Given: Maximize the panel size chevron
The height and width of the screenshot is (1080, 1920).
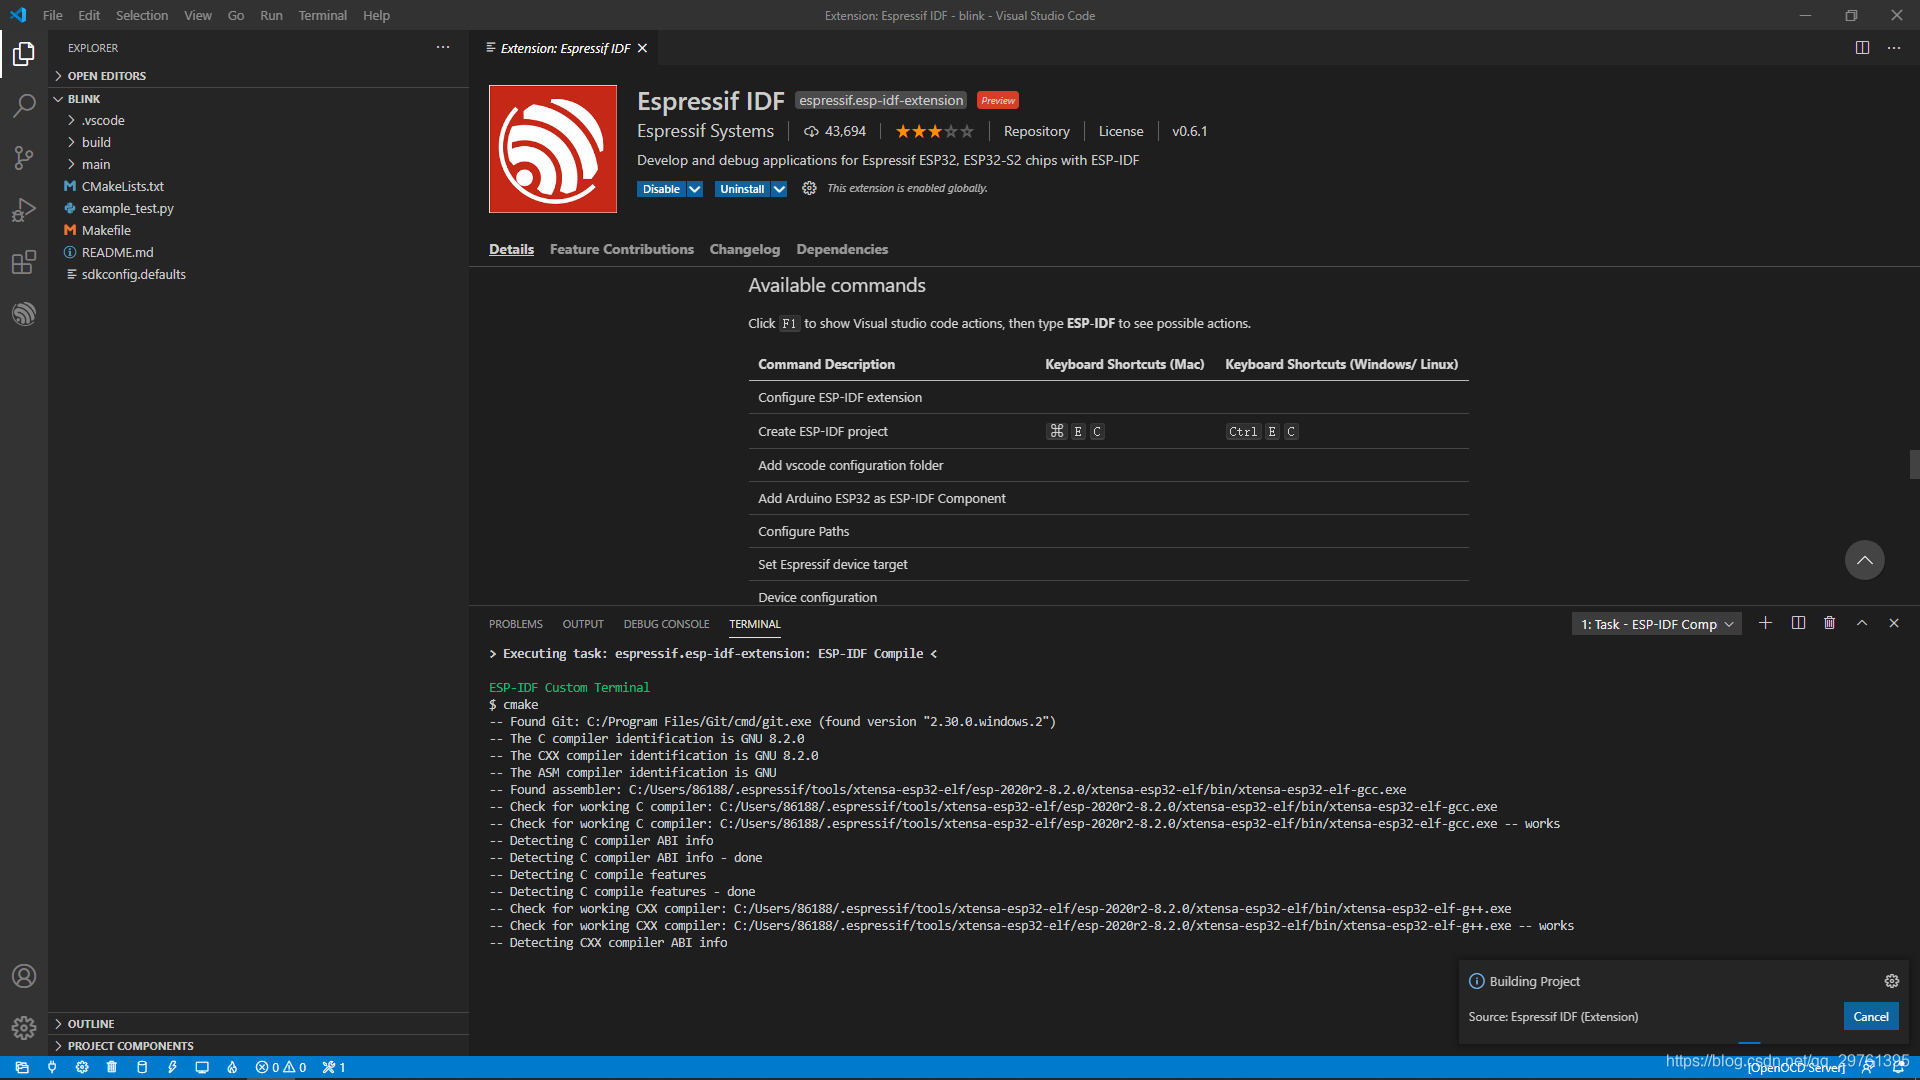Looking at the screenshot, I should pos(1862,623).
